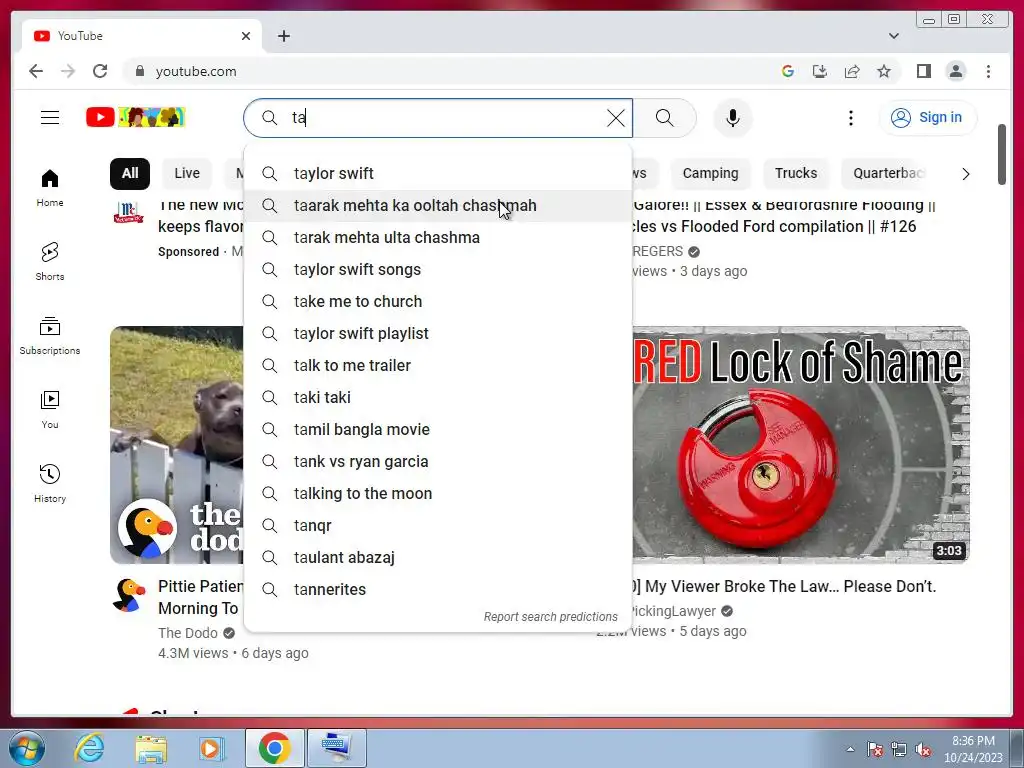Choose suggestion 'tarak mehta ulta chashma'
Viewport: 1024px width, 768px height.
(x=438, y=238)
